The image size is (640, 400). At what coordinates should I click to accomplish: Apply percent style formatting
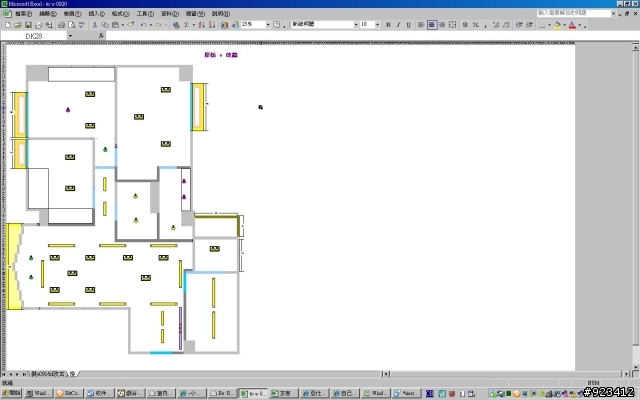point(476,25)
